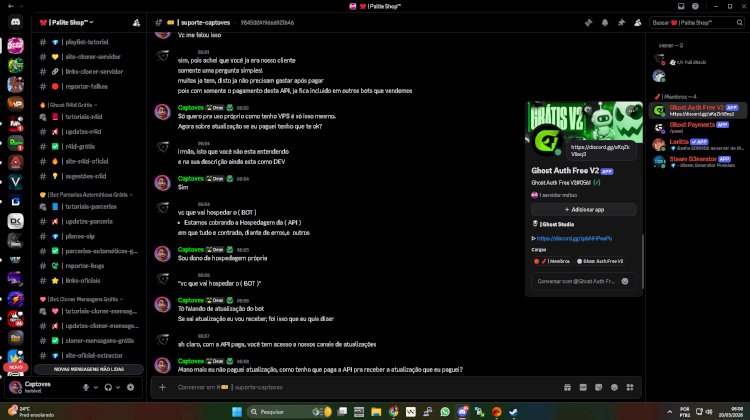Image resolution: width=750 pixels, height=420 pixels.
Task: Open Palite Shop server dropdown menu
Action: pos(66,22)
